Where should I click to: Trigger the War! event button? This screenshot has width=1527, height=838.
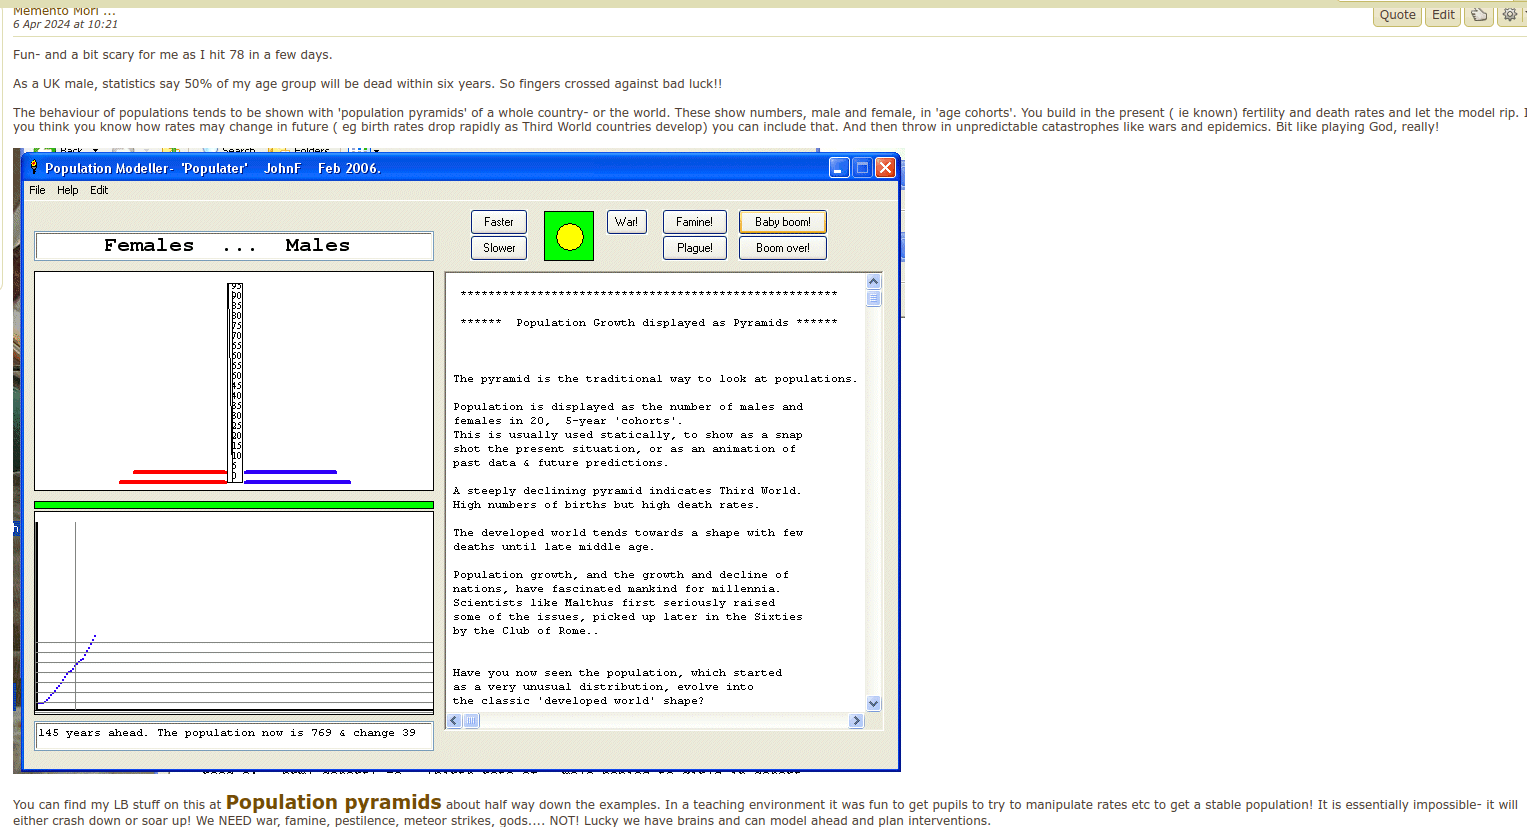click(626, 222)
